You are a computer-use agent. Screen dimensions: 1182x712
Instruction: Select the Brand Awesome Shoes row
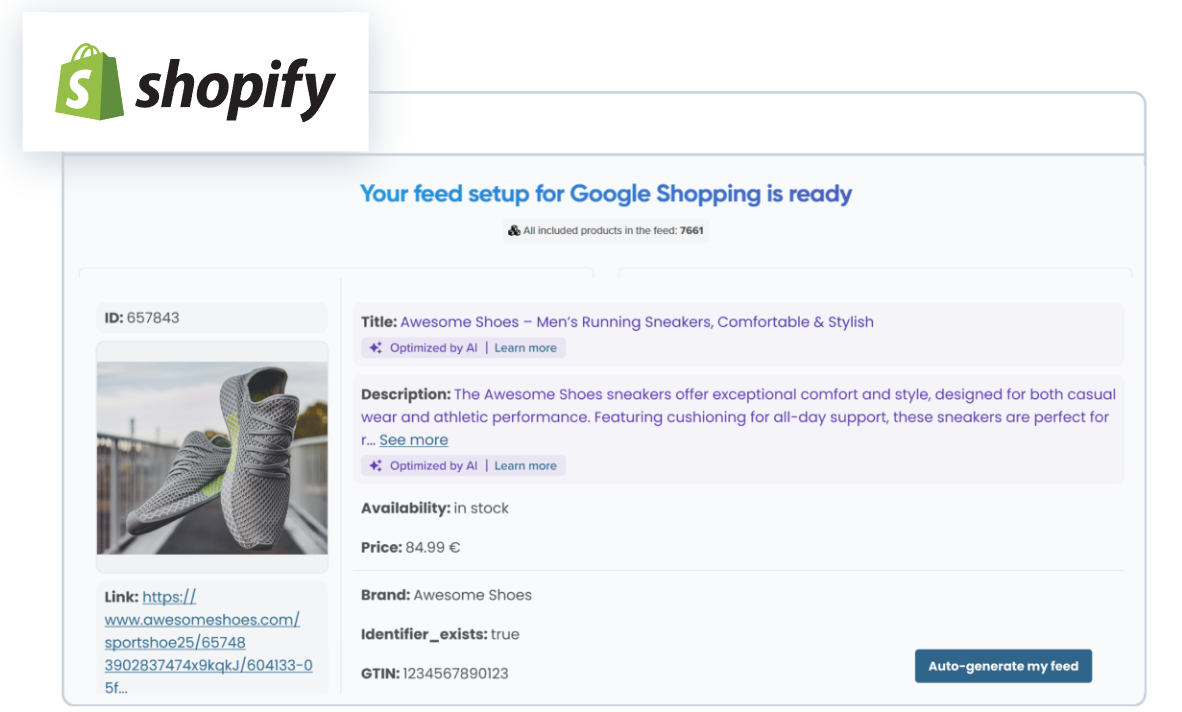click(446, 595)
